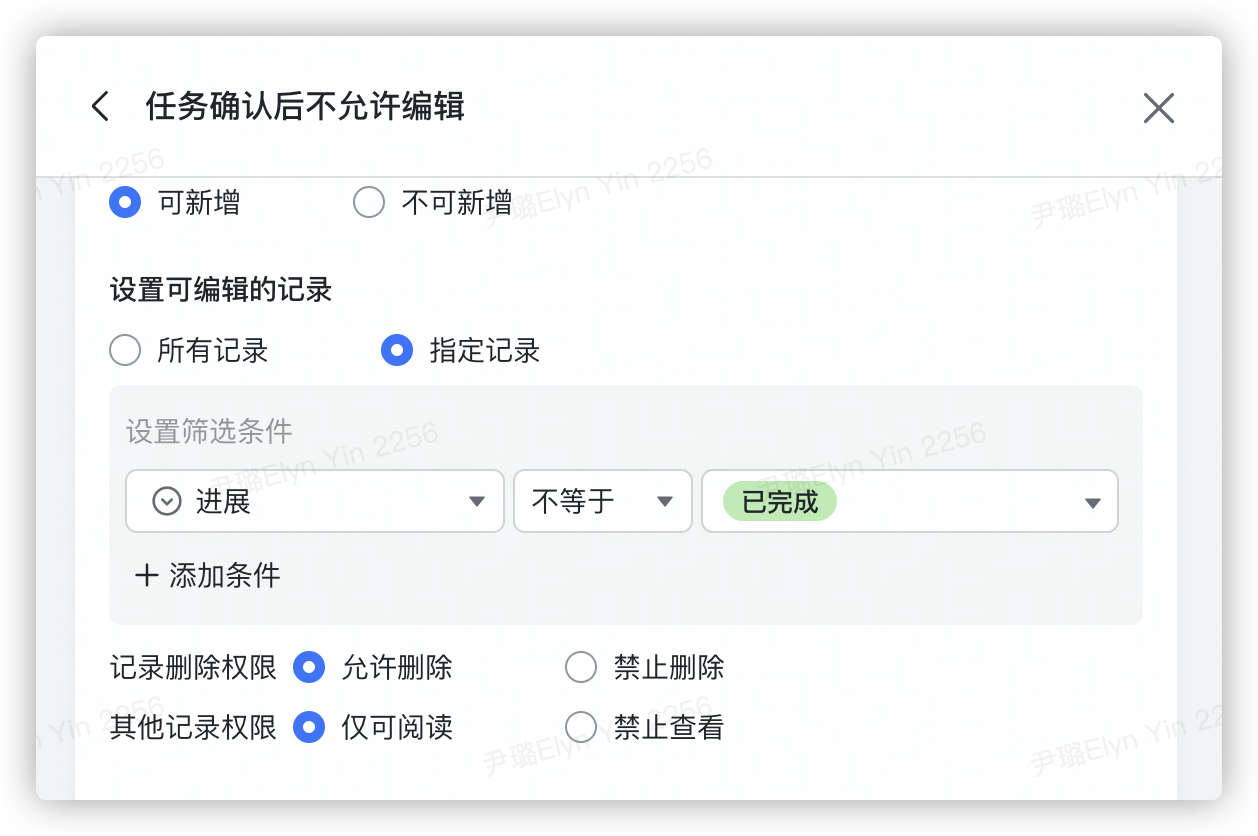
Task: Click the title 任务确认后不允许编辑
Action: 305,106
